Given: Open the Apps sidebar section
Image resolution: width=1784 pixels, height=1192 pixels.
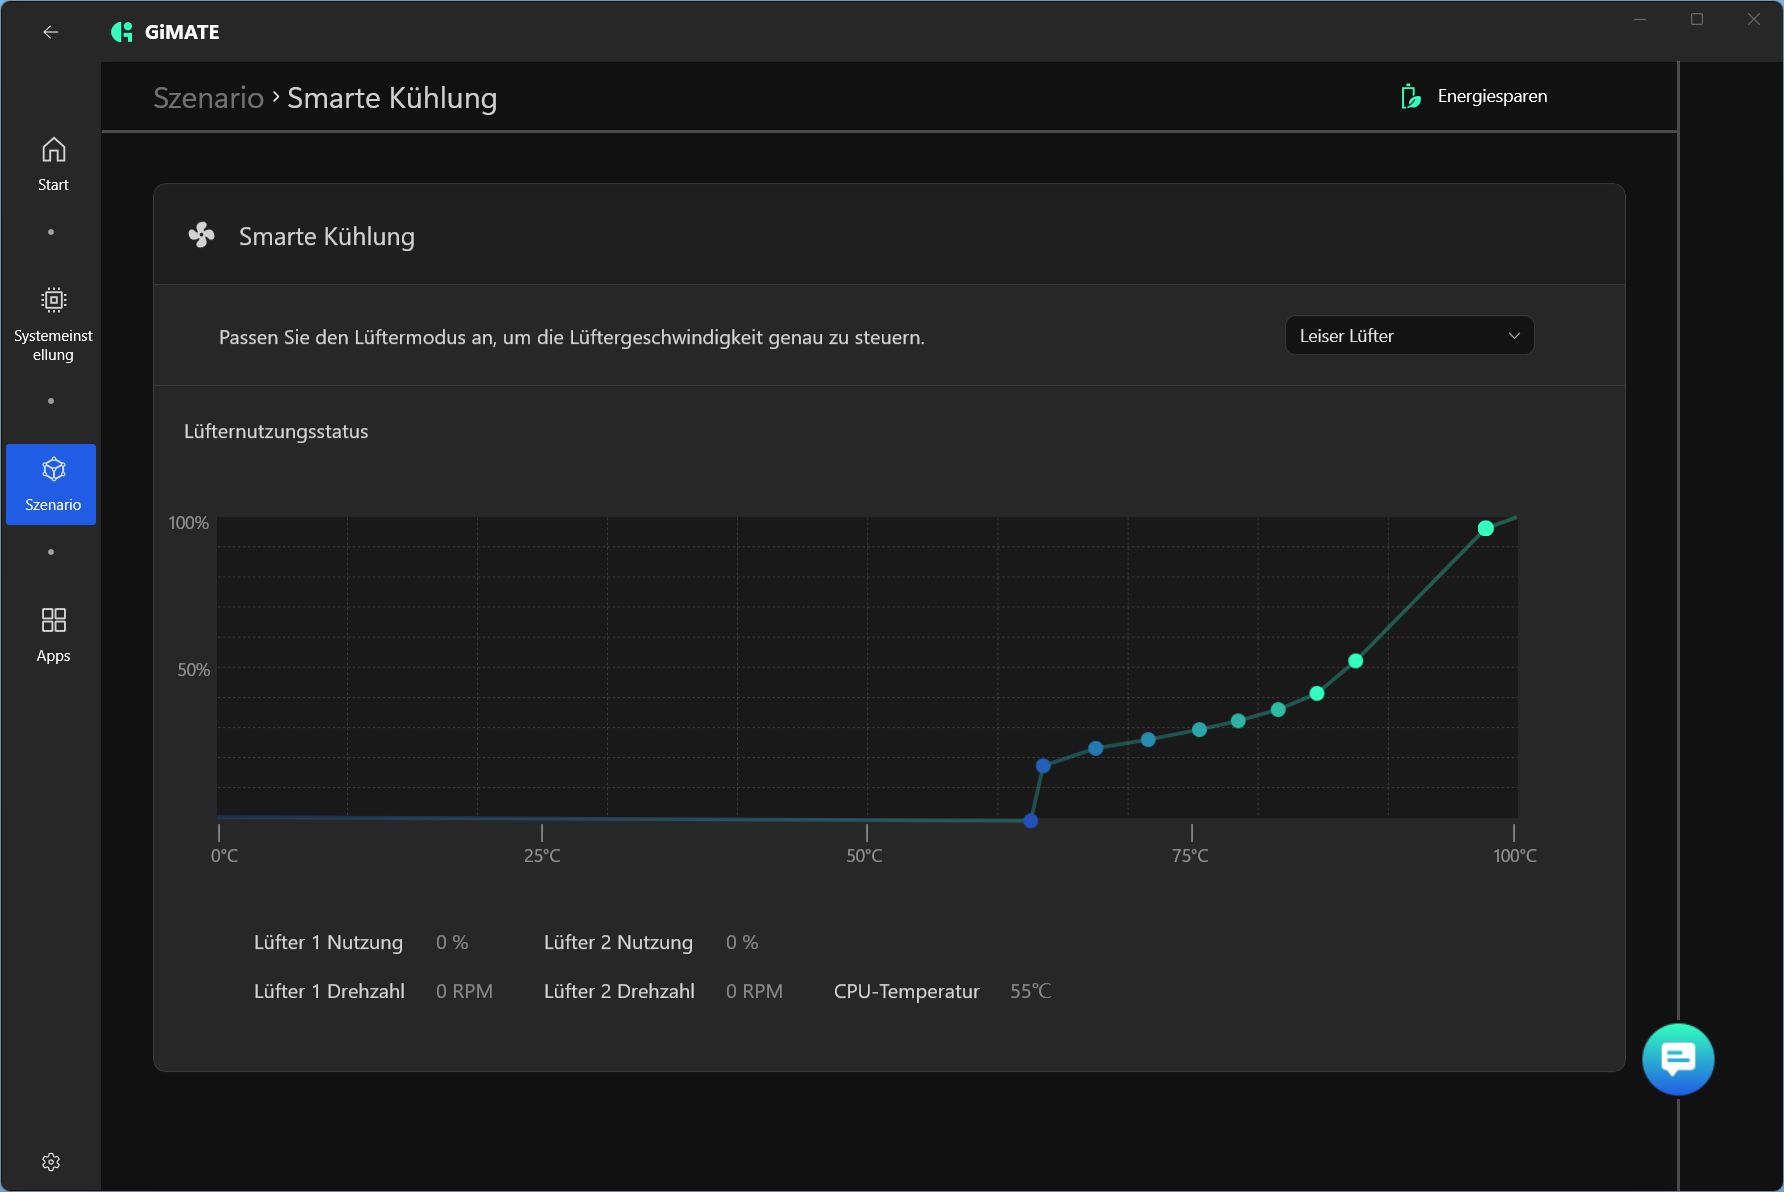Looking at the screenshot, I should (53, 635).
